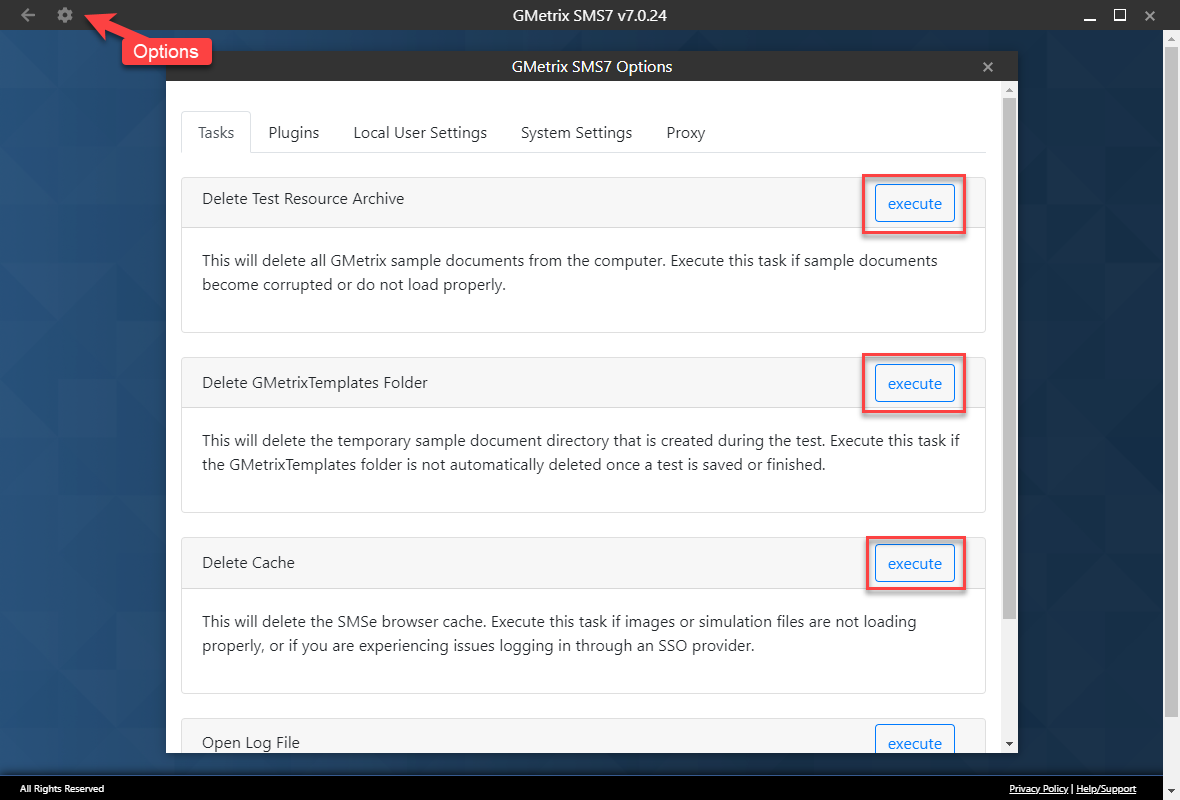Screen dimensions: 1180x800
Task: Open the Privacy Policy link
Action: point(1038,788)
